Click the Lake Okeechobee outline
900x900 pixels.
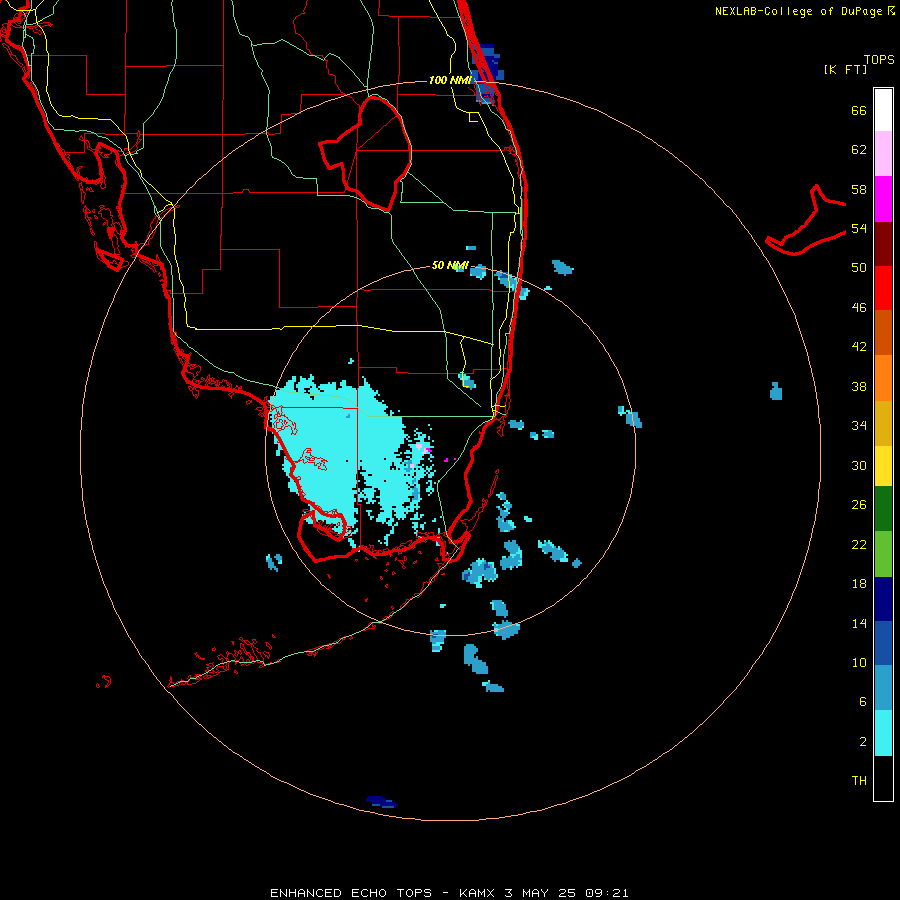(366, 152)
